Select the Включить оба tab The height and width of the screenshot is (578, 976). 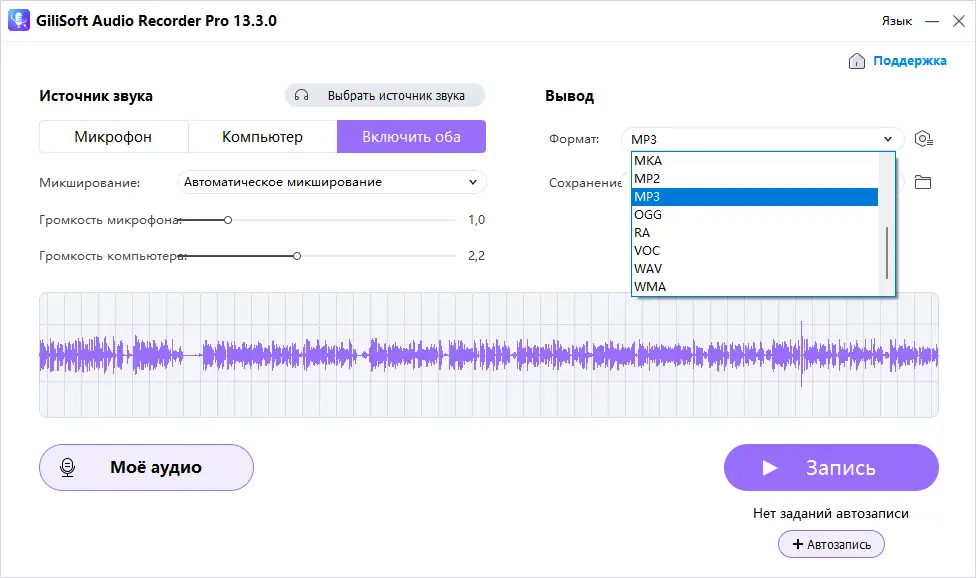point(411,136)
